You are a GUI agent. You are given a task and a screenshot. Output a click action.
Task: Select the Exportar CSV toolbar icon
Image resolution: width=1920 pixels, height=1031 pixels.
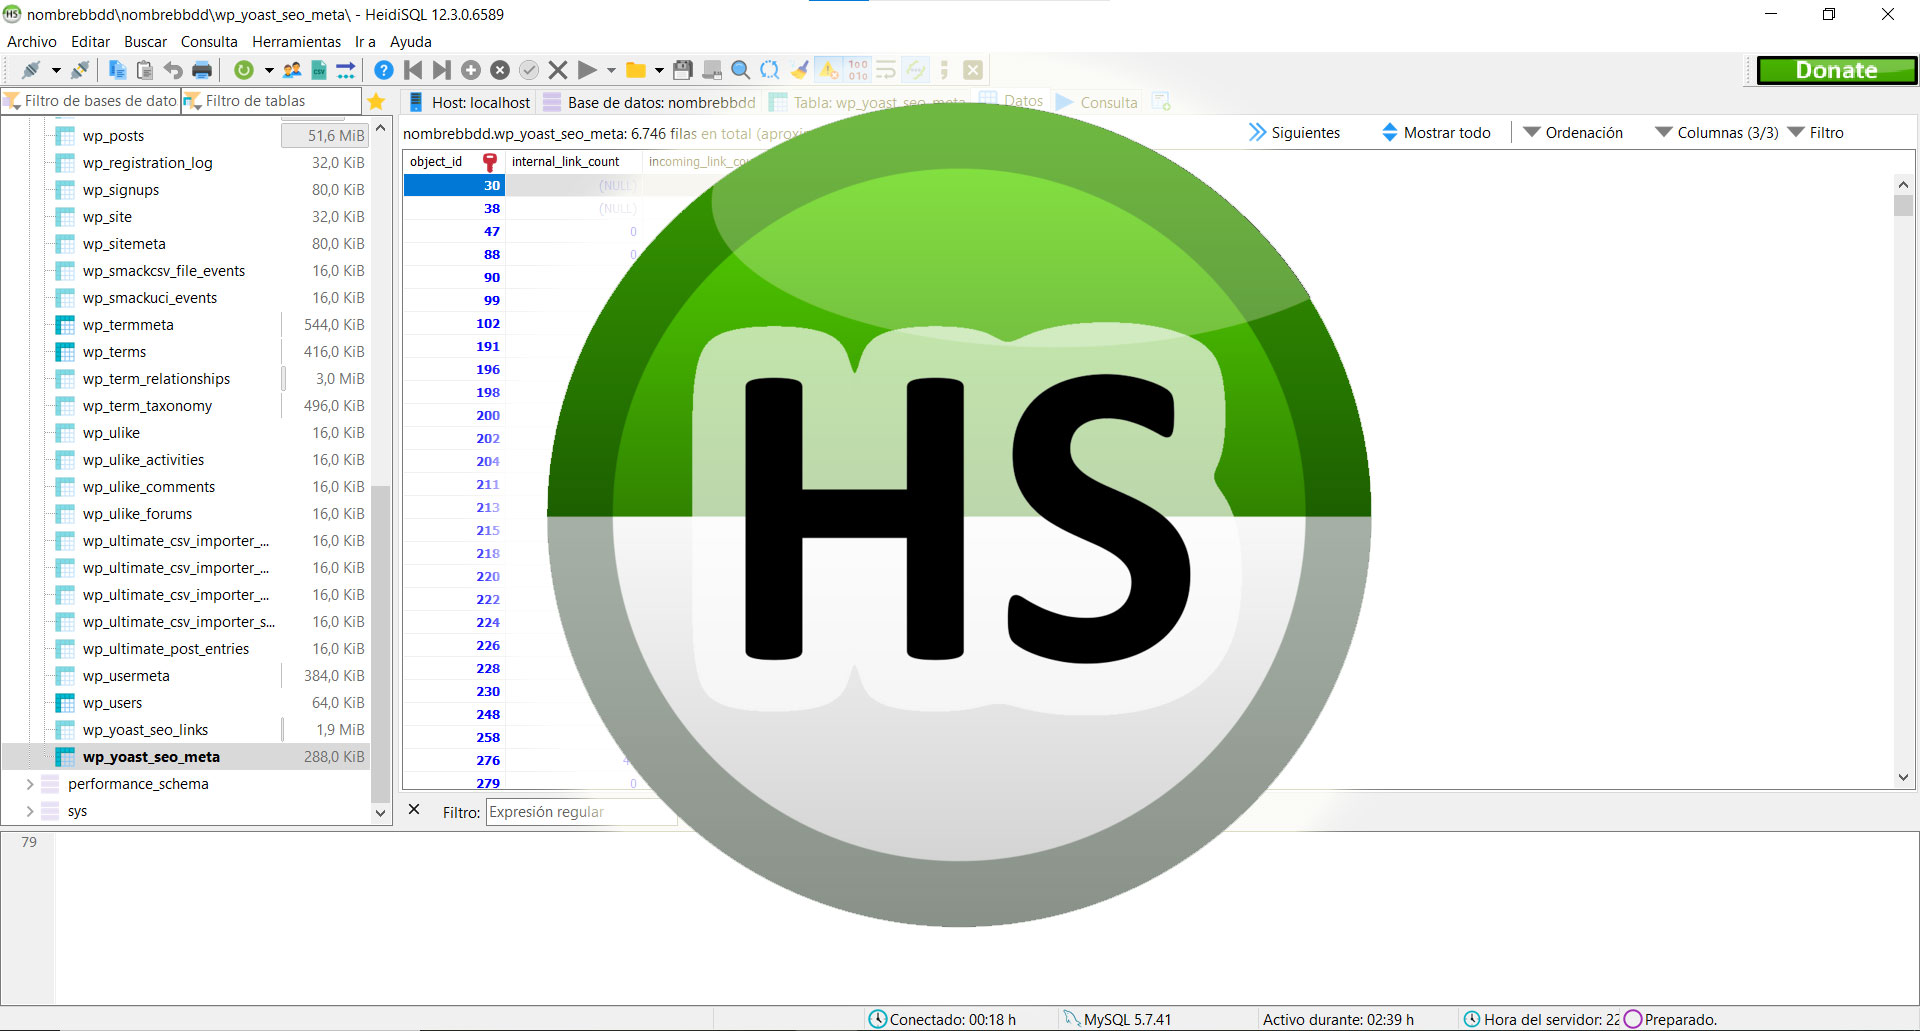pyautogui.click(x=319, y=70)
